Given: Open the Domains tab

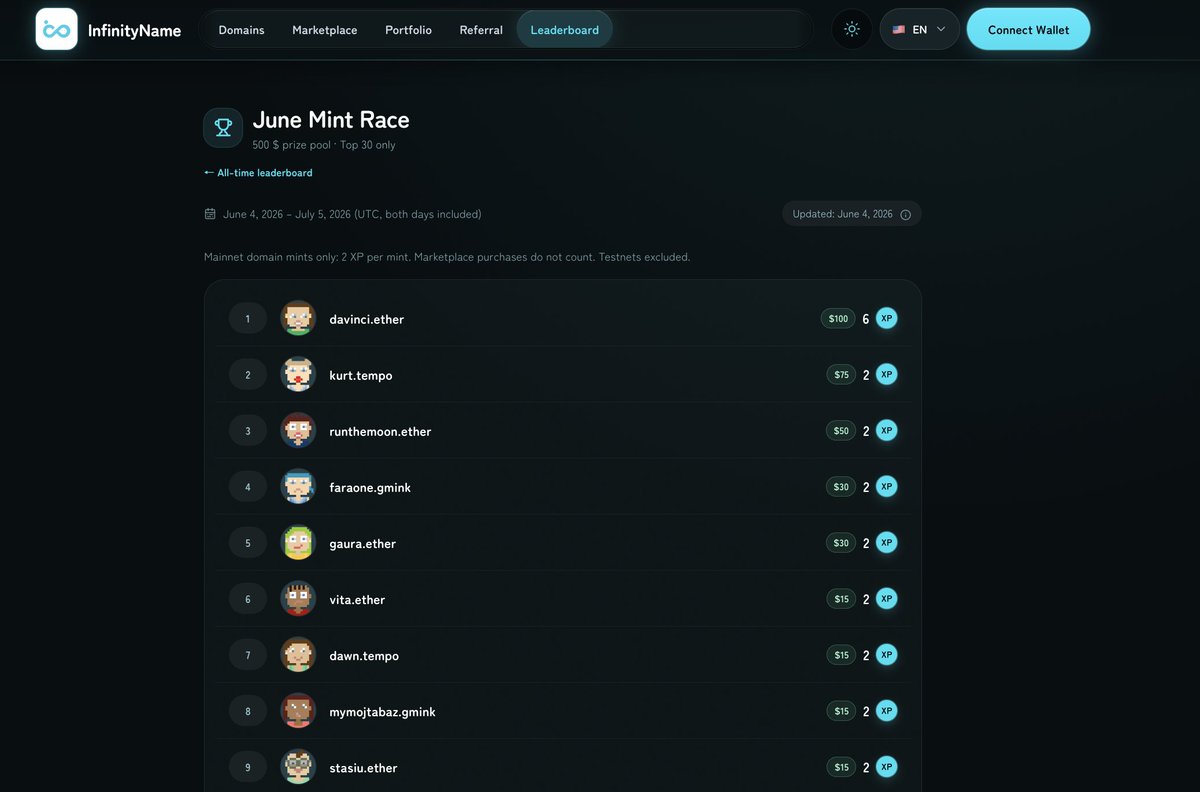Looking at the screenshot, I should (241, 30).
